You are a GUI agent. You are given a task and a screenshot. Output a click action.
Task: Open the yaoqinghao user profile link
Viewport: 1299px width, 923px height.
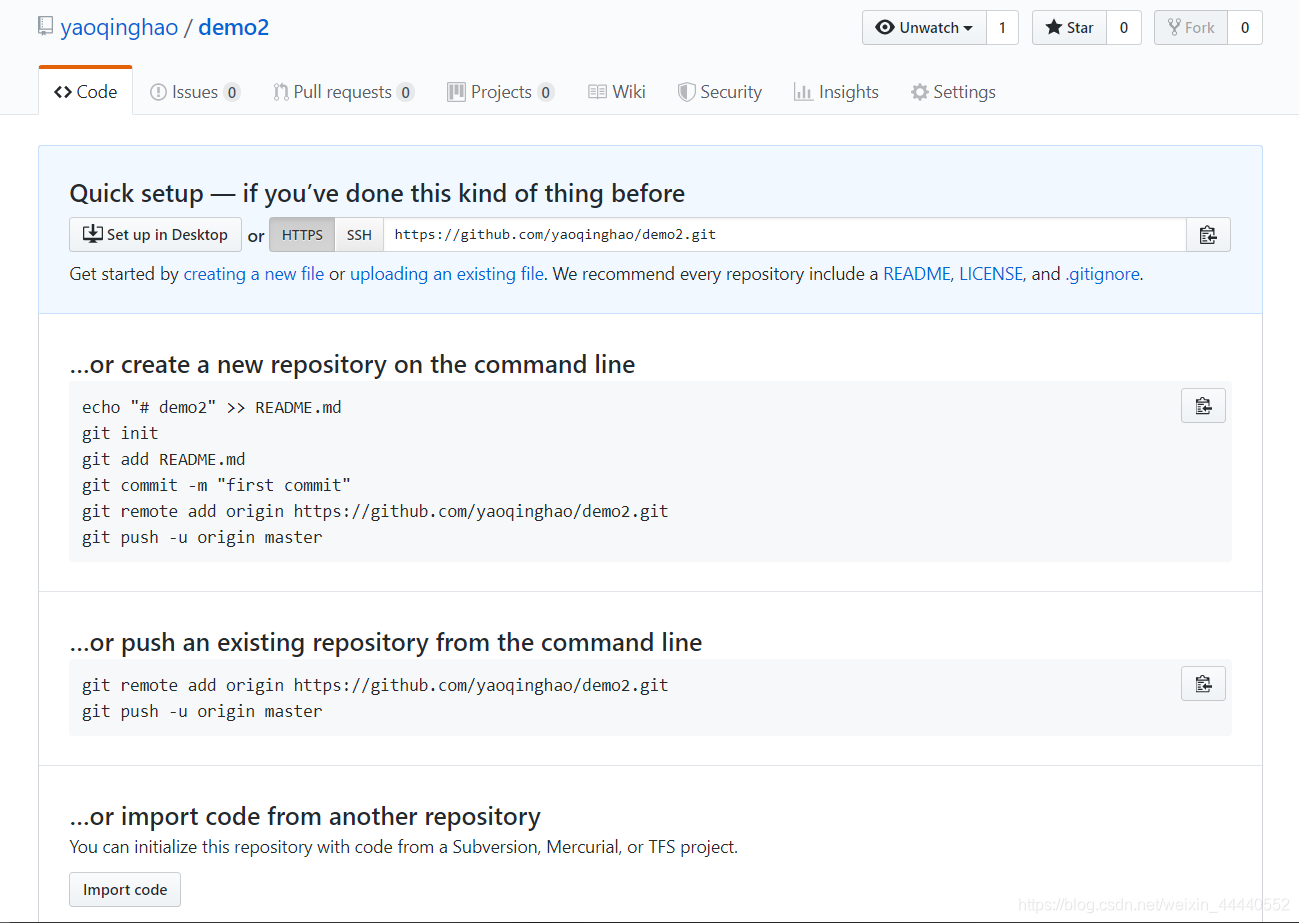click(x=119, y=27)
